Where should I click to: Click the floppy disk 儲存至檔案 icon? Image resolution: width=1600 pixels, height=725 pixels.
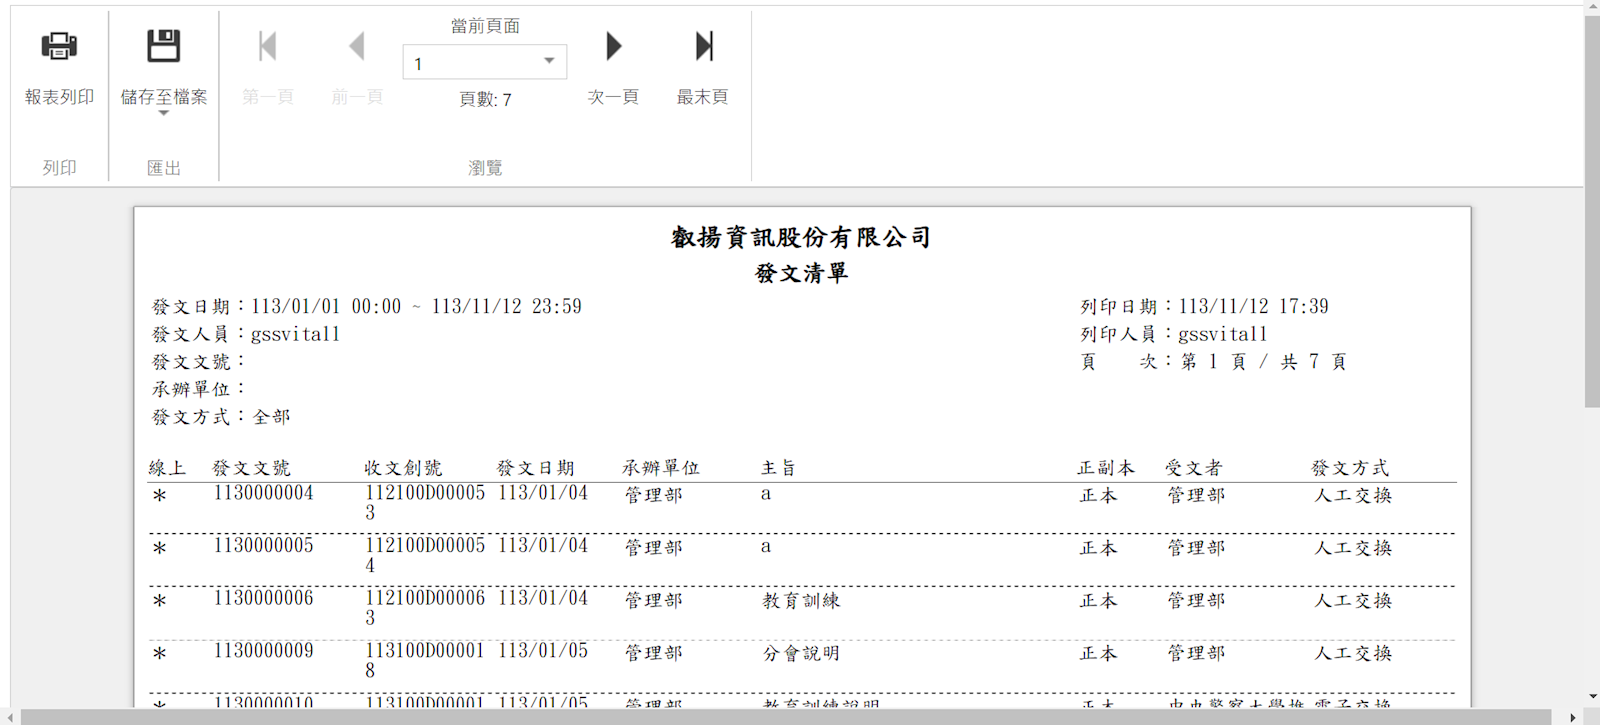pyautogui.click(x=163, y=46)
